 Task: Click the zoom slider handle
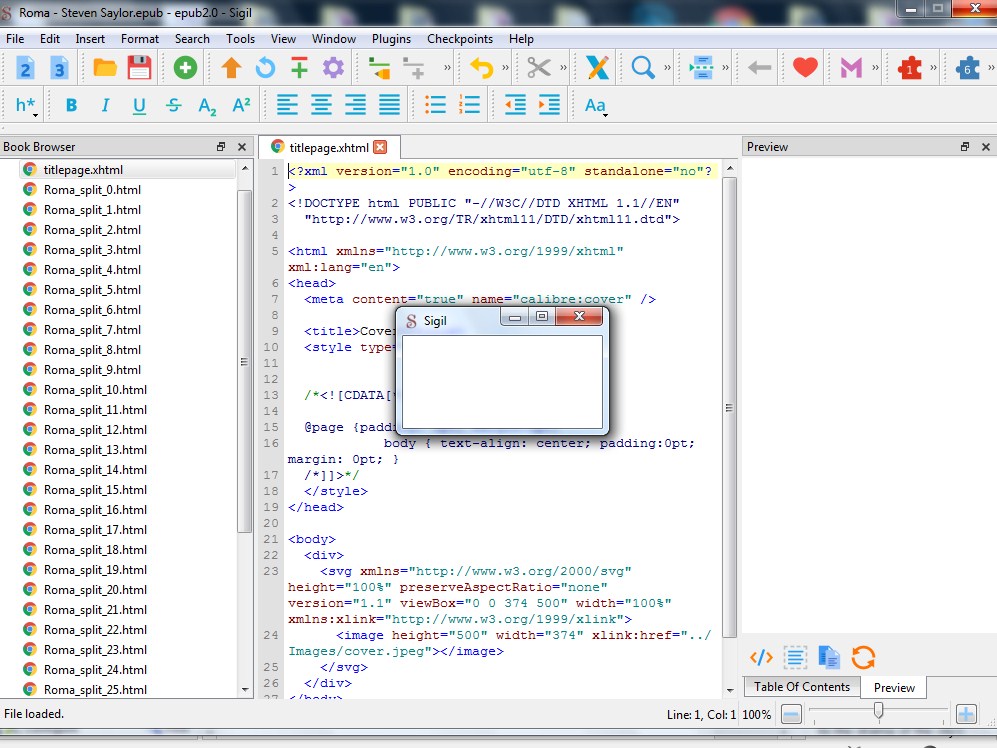(x=878, y=711)
